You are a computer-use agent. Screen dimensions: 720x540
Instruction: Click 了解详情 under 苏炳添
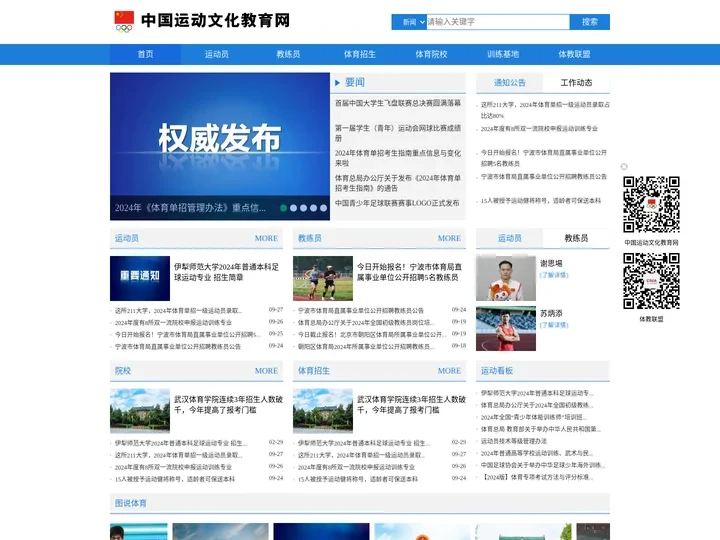(x=554, y=325)
